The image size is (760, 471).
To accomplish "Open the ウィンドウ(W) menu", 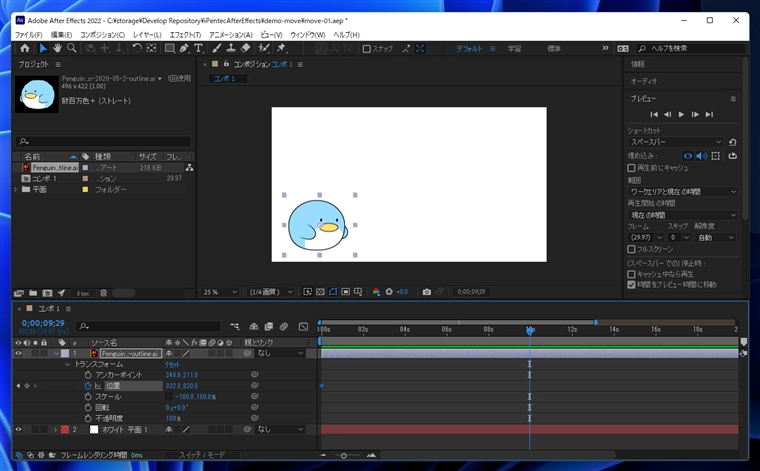I will (307, 35).
